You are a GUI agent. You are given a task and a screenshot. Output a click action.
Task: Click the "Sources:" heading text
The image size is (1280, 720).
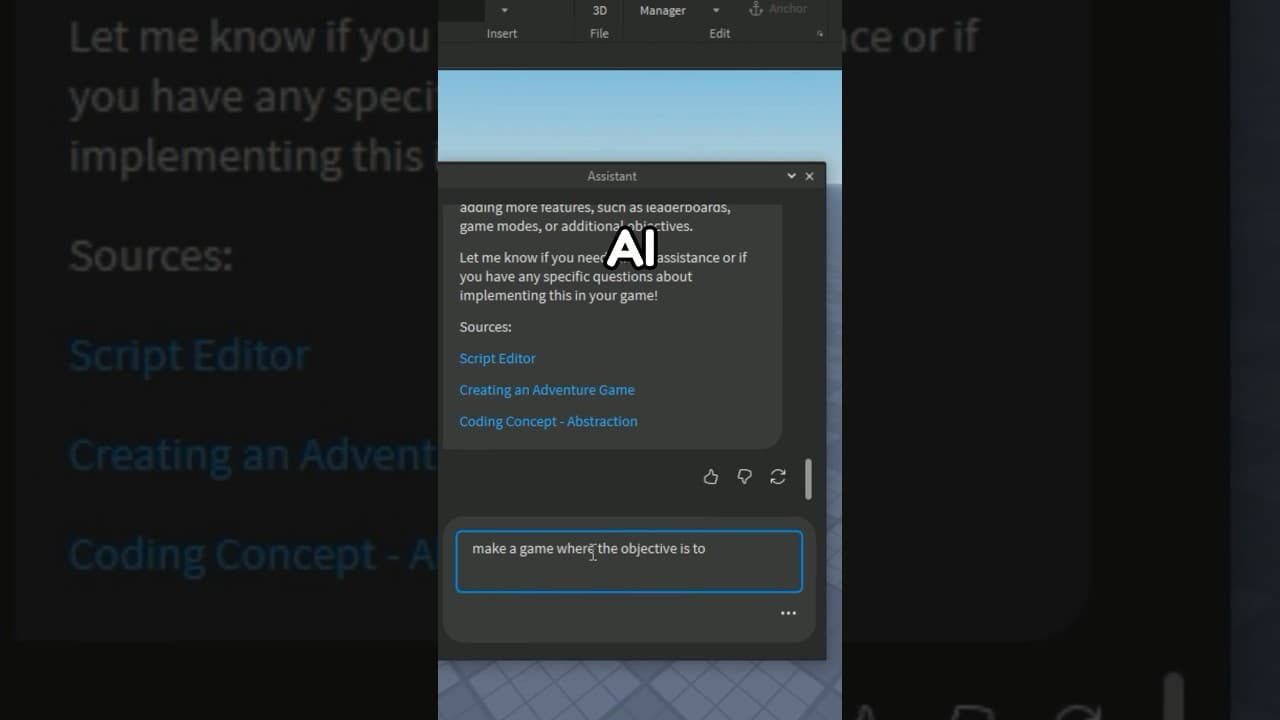485,327
